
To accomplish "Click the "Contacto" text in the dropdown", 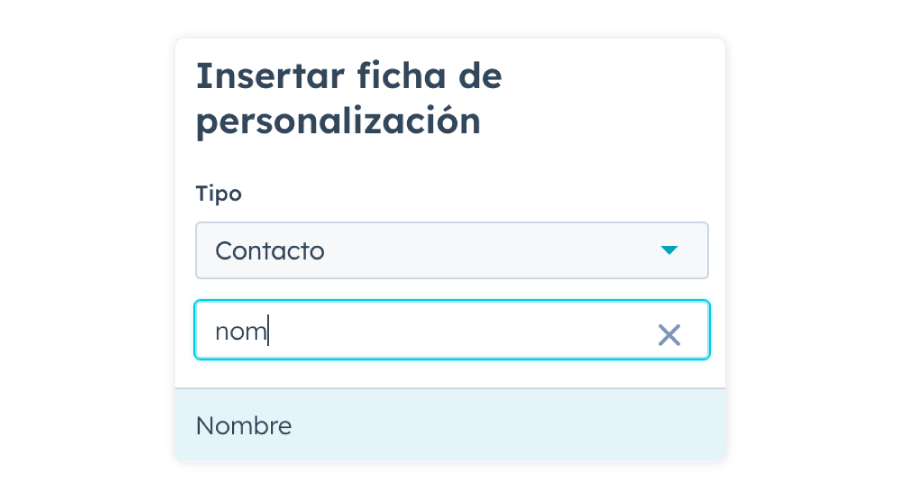I will click(270, 250).
